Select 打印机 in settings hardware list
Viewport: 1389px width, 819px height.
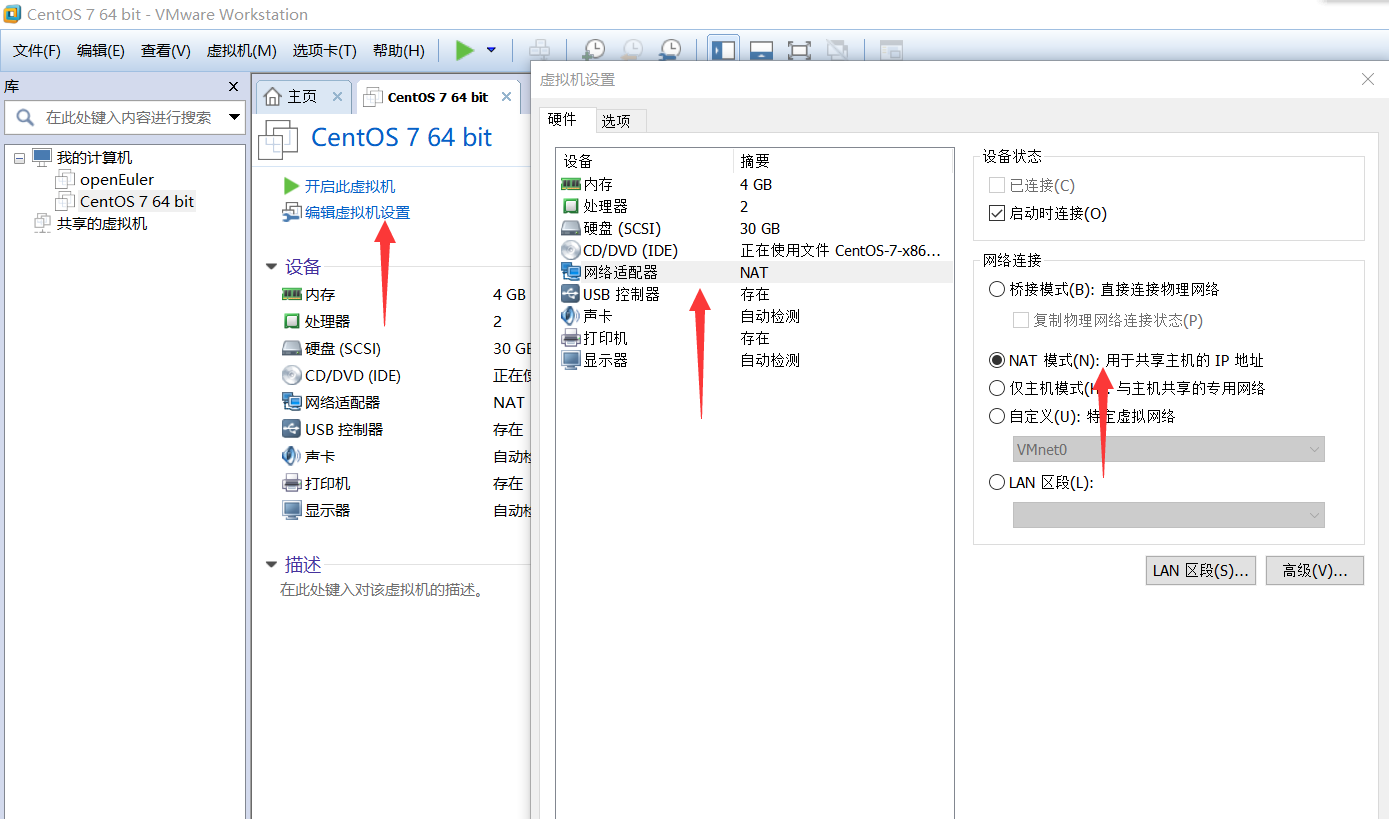(754, 338)
